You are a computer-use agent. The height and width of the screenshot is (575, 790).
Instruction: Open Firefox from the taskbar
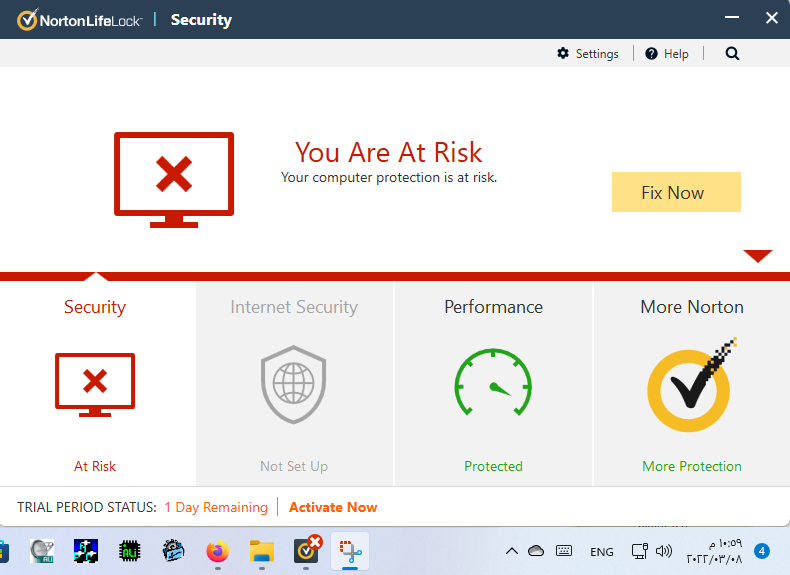[218, 551]
